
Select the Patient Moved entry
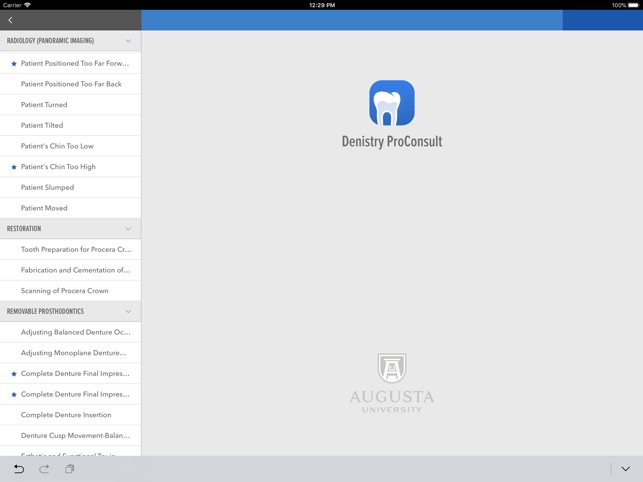coord(71,208)
